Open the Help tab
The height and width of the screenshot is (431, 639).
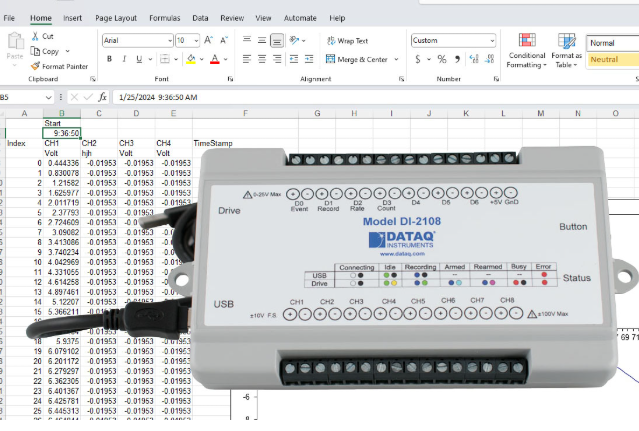click(x=337, y=18)
